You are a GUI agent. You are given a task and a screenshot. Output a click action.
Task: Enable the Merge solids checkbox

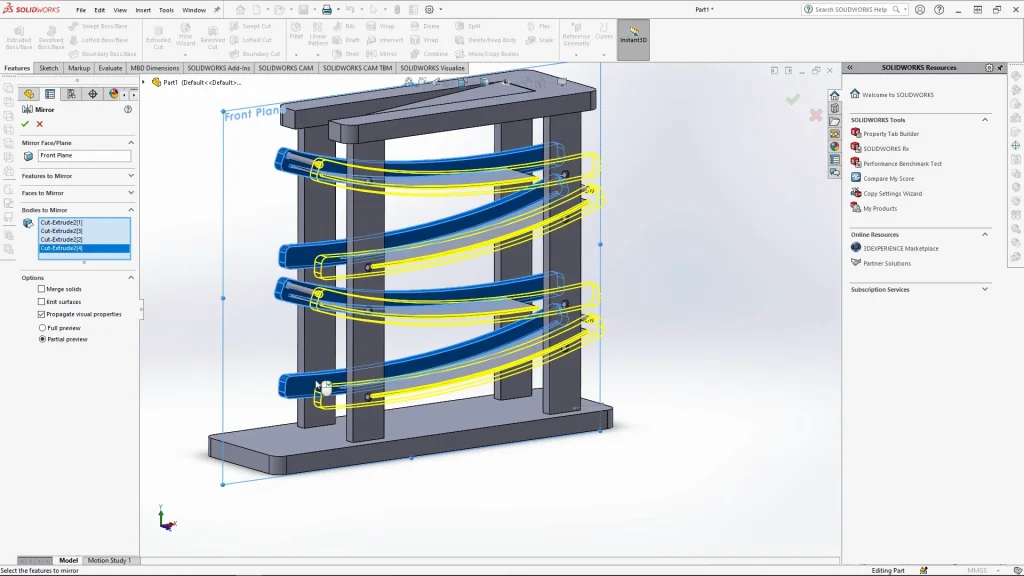click(42, 289)
